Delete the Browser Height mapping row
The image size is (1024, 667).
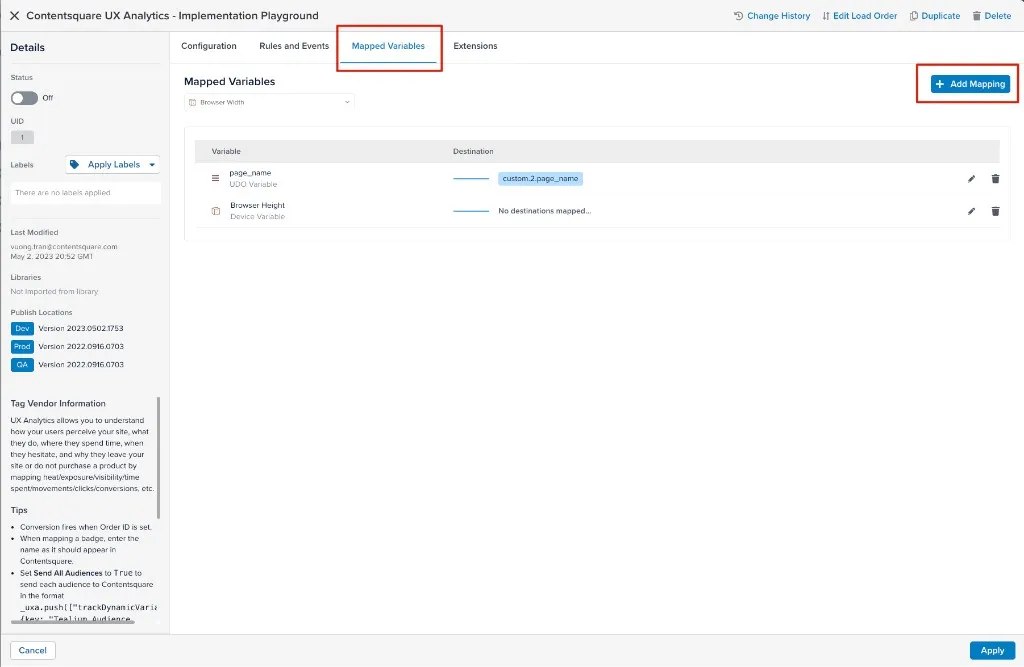coord(995,211)
